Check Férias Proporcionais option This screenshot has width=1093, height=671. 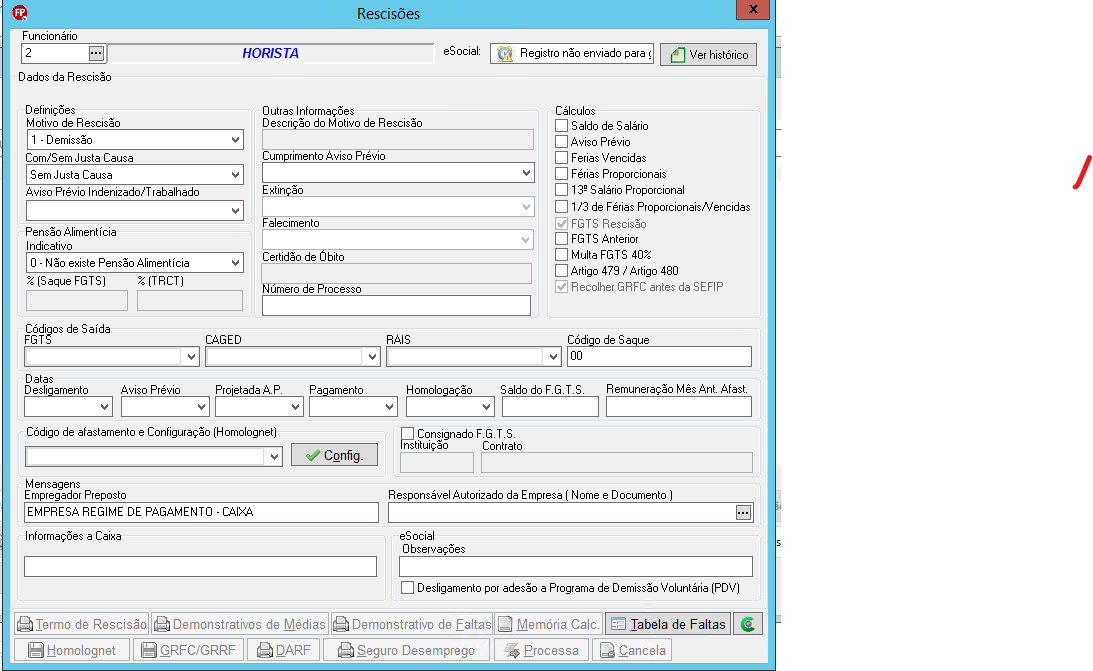coord(561,173)
